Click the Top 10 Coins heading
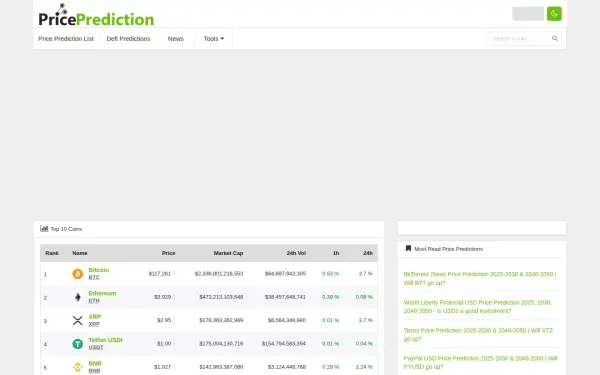This screenshot has height=375, width=600. click(x=66, y=229)
